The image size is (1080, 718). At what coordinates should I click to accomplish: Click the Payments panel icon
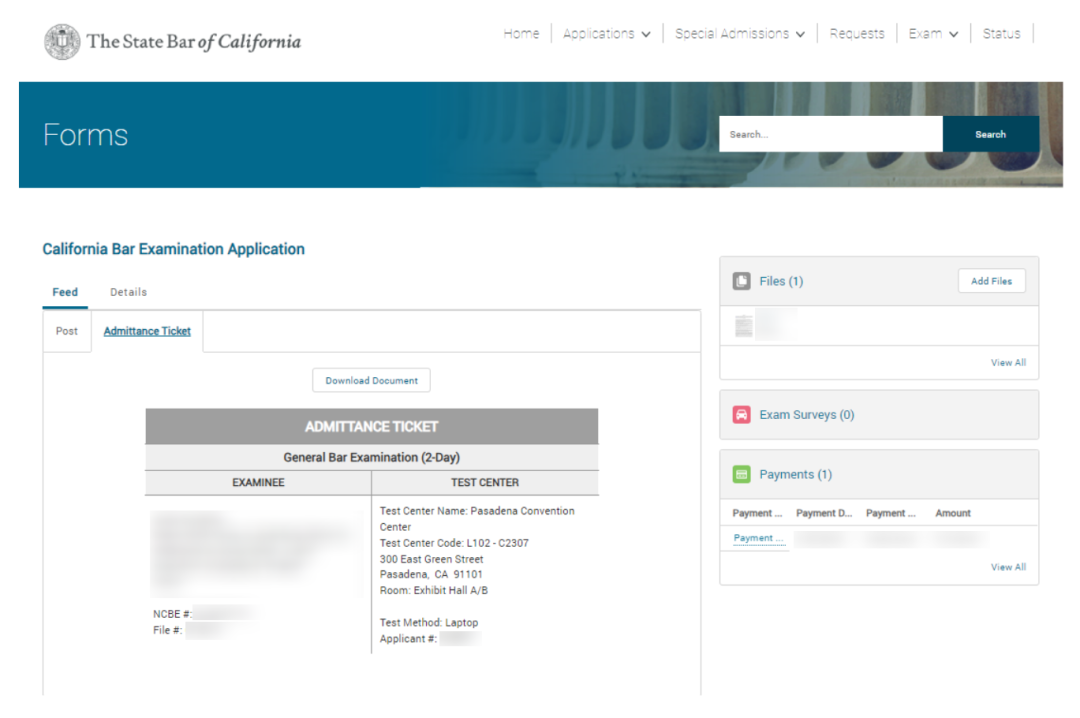click(x=742, y=475)
